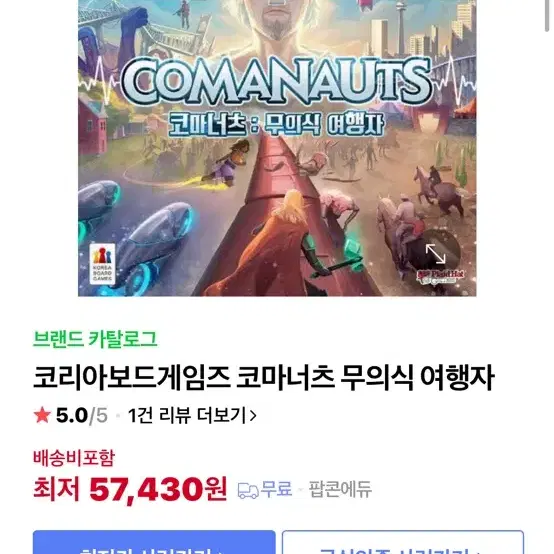
Task: Click the Korea Board Games logo
Action: 102,264
